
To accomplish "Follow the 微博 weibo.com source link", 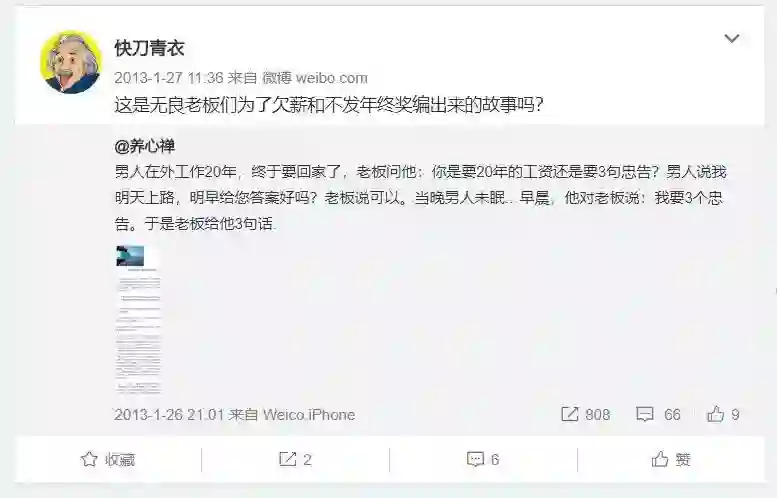I will point(315,78).
